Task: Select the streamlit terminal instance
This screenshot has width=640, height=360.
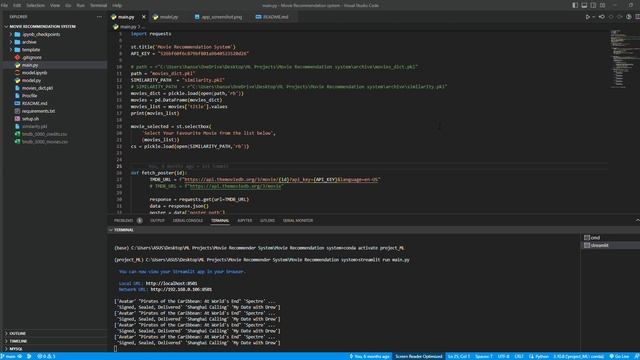Action: [x=610, y=245]
